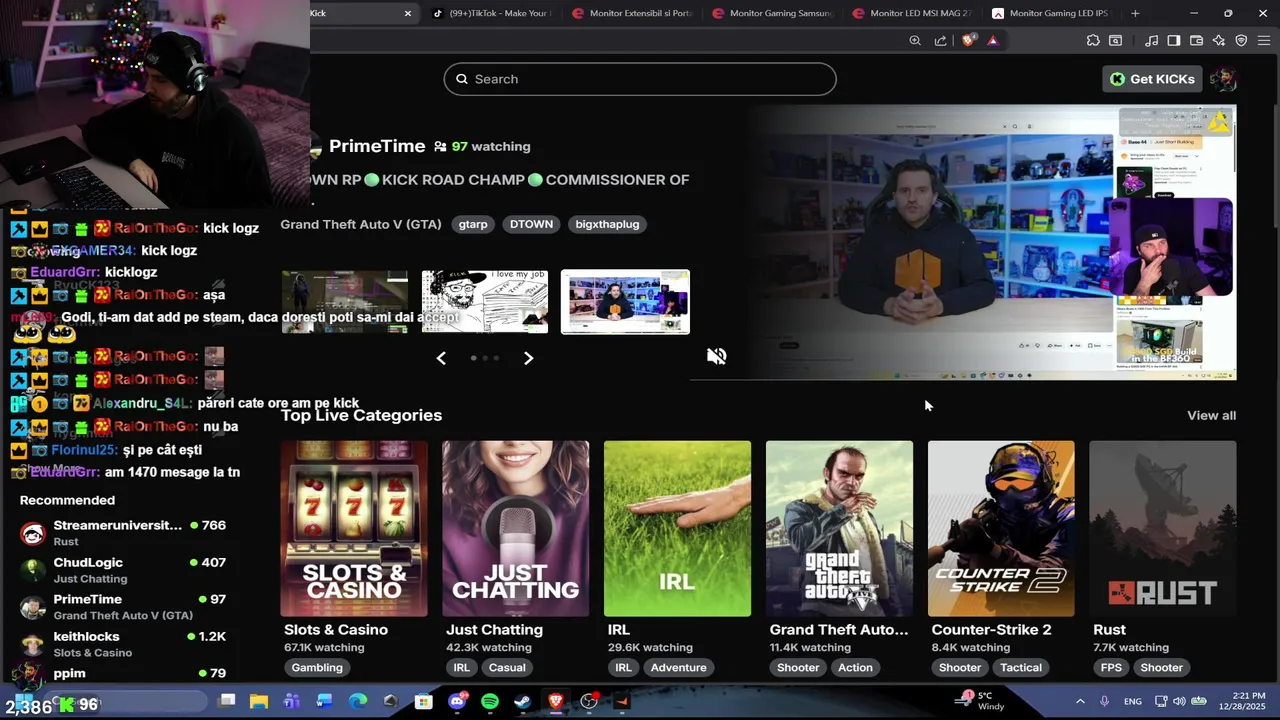The width and height of the screenshot is (1280, 720).
Task: Close the Kick browser tab
Action: click(x=408, y=13)
